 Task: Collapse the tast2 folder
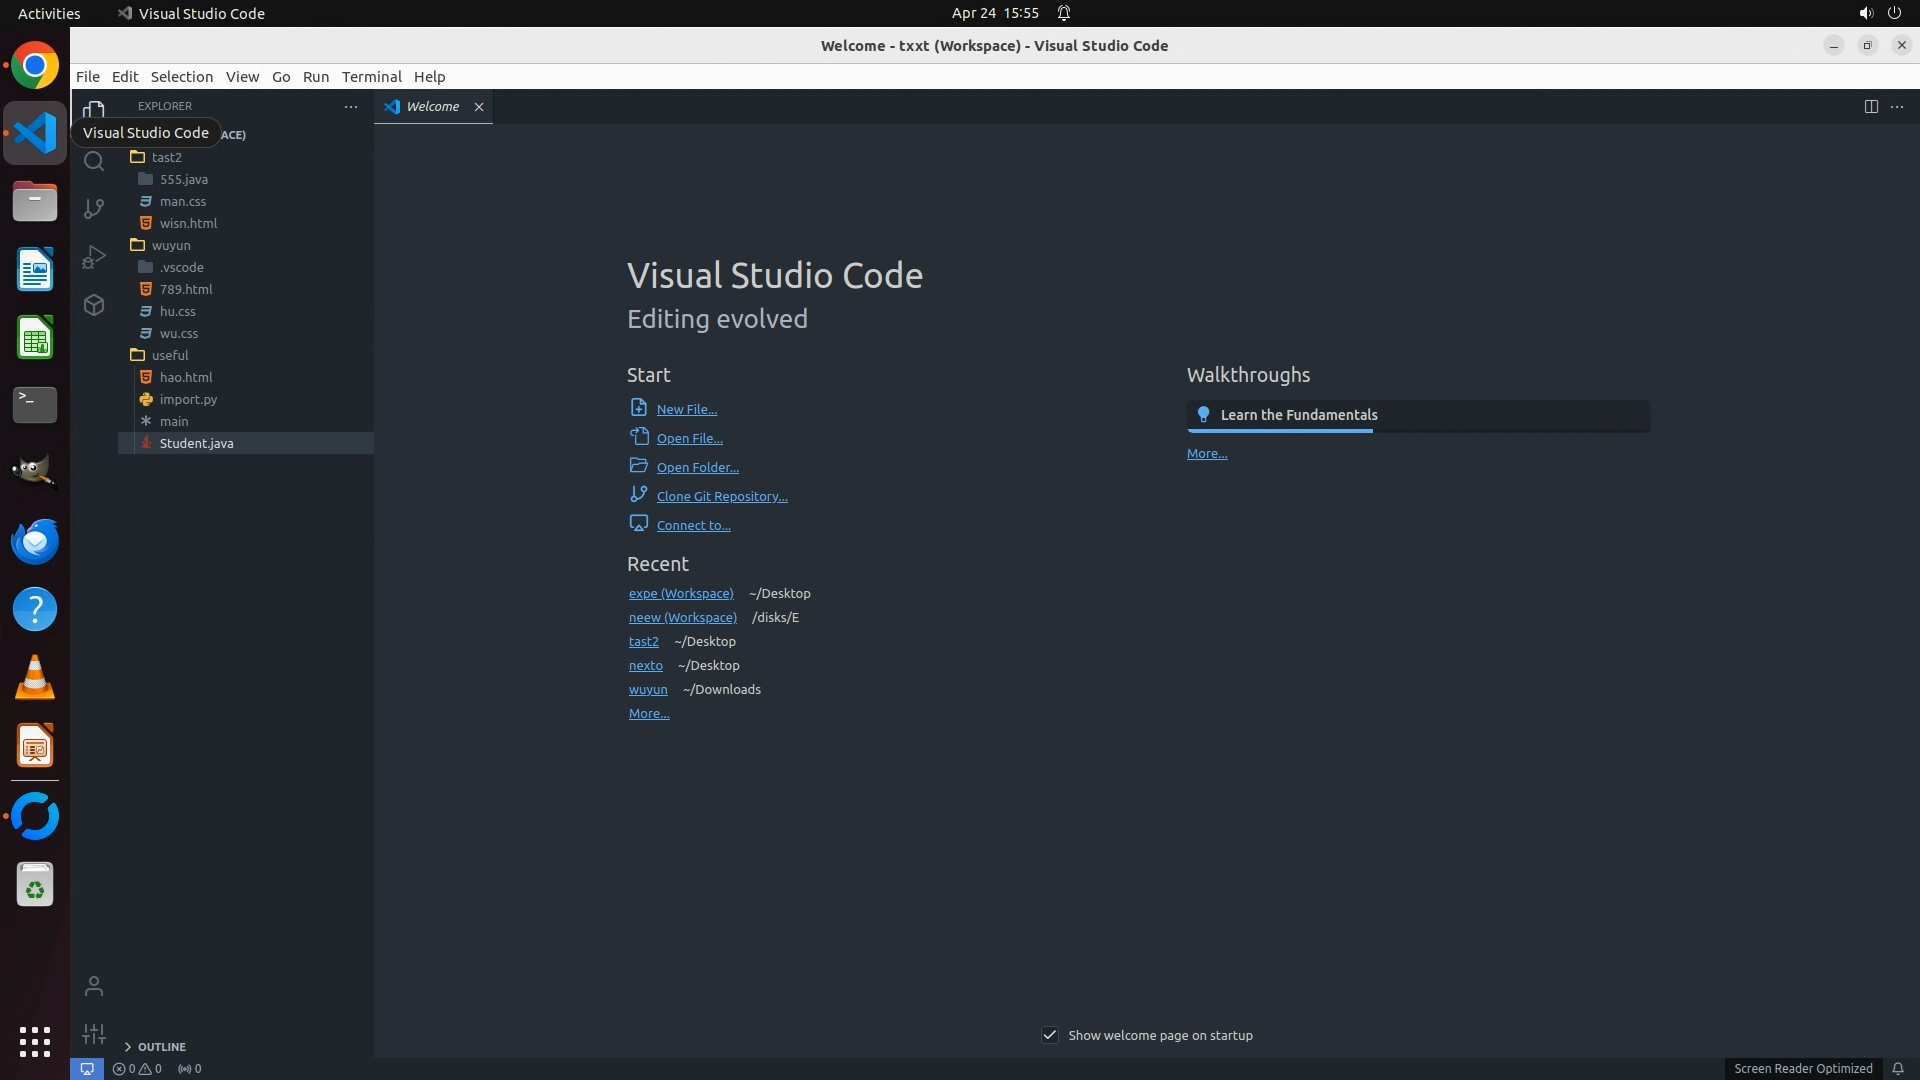166,157
